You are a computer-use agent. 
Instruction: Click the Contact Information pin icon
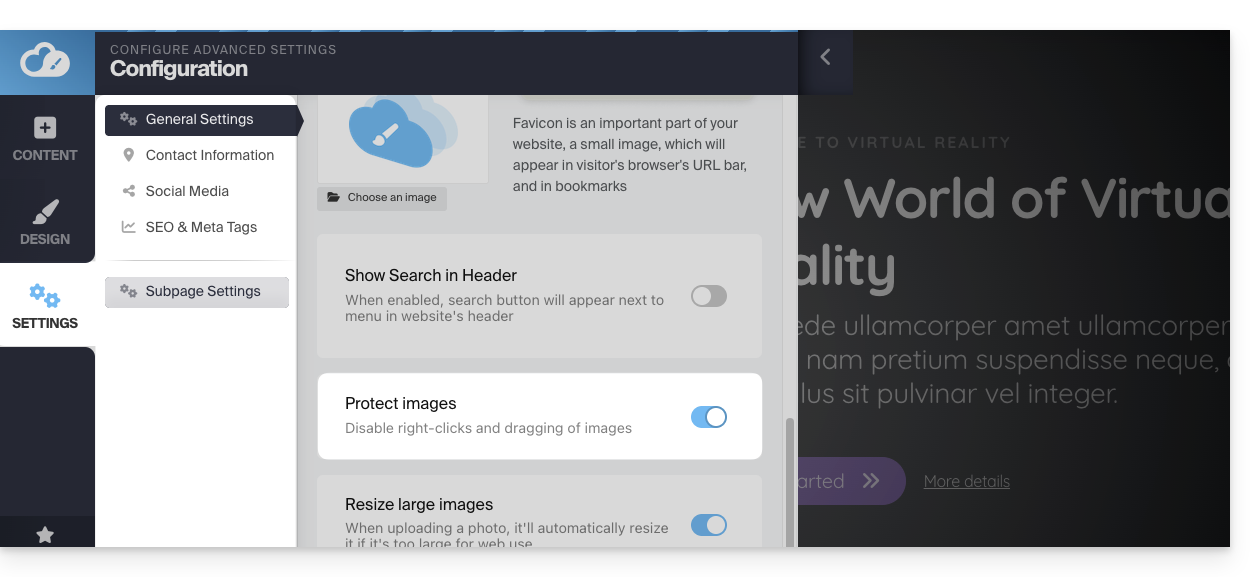[x=128, y=155]
